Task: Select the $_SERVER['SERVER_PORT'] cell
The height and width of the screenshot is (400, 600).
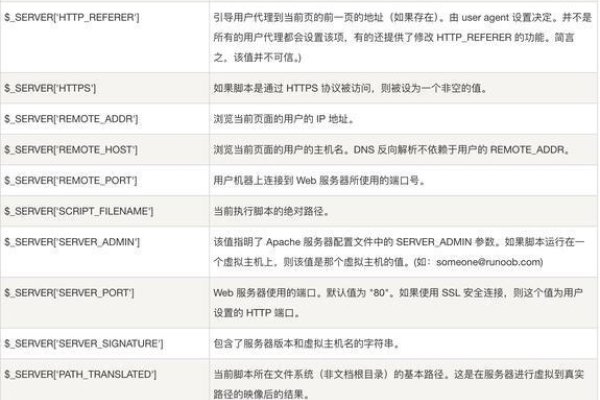Action: [105, 303]
